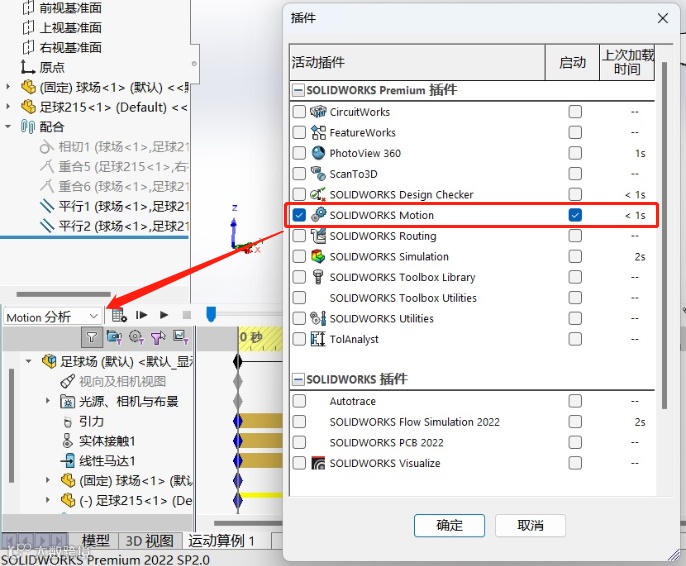This screenshot has width=686, height=566.
Task: Click the No Filter funnel icon
Action: pyautogui.click(x=92, y=337)
